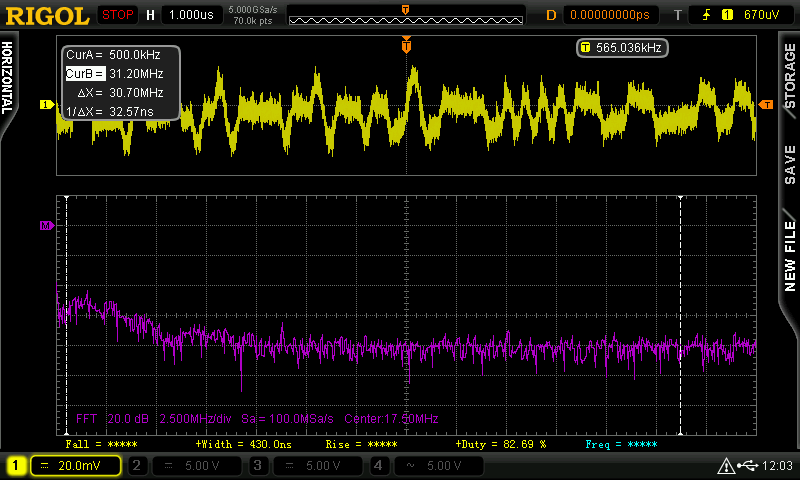Click the cyan Freq measurement readout
The height and width of the screenshot is (480, 800).
(621, 444)
